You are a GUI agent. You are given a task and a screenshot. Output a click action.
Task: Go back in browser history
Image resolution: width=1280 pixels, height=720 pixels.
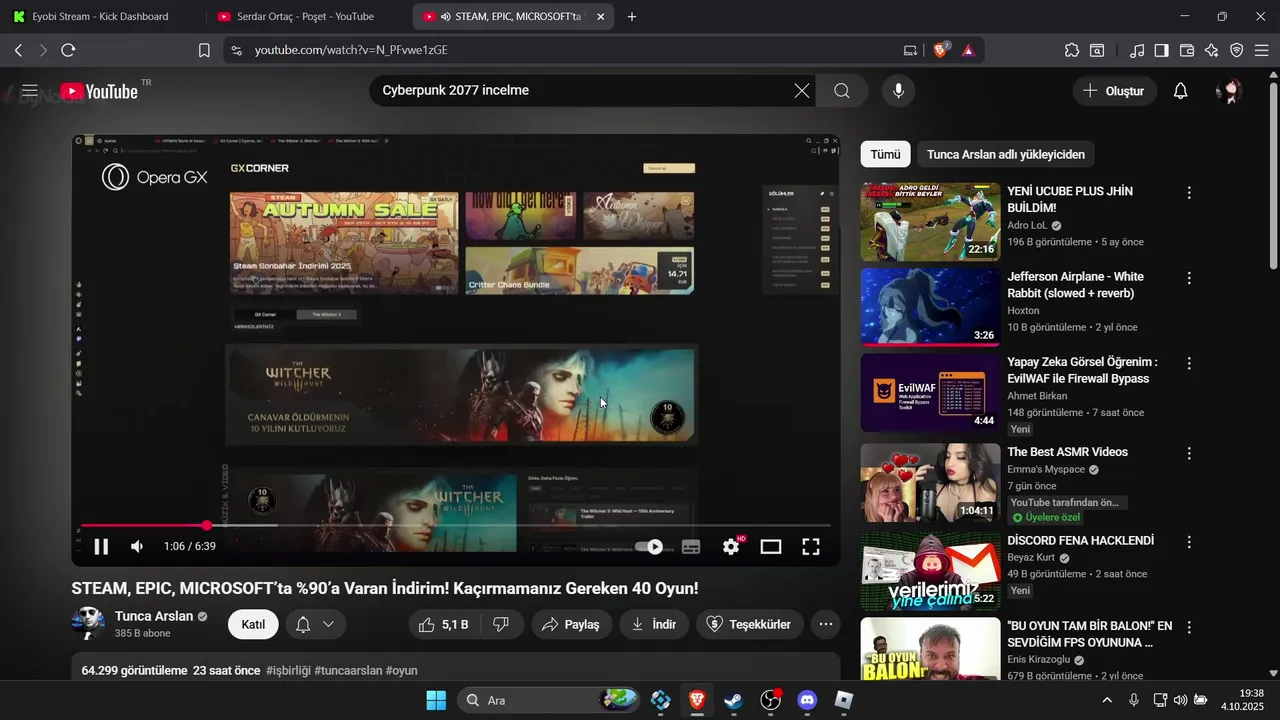point(18,50)
